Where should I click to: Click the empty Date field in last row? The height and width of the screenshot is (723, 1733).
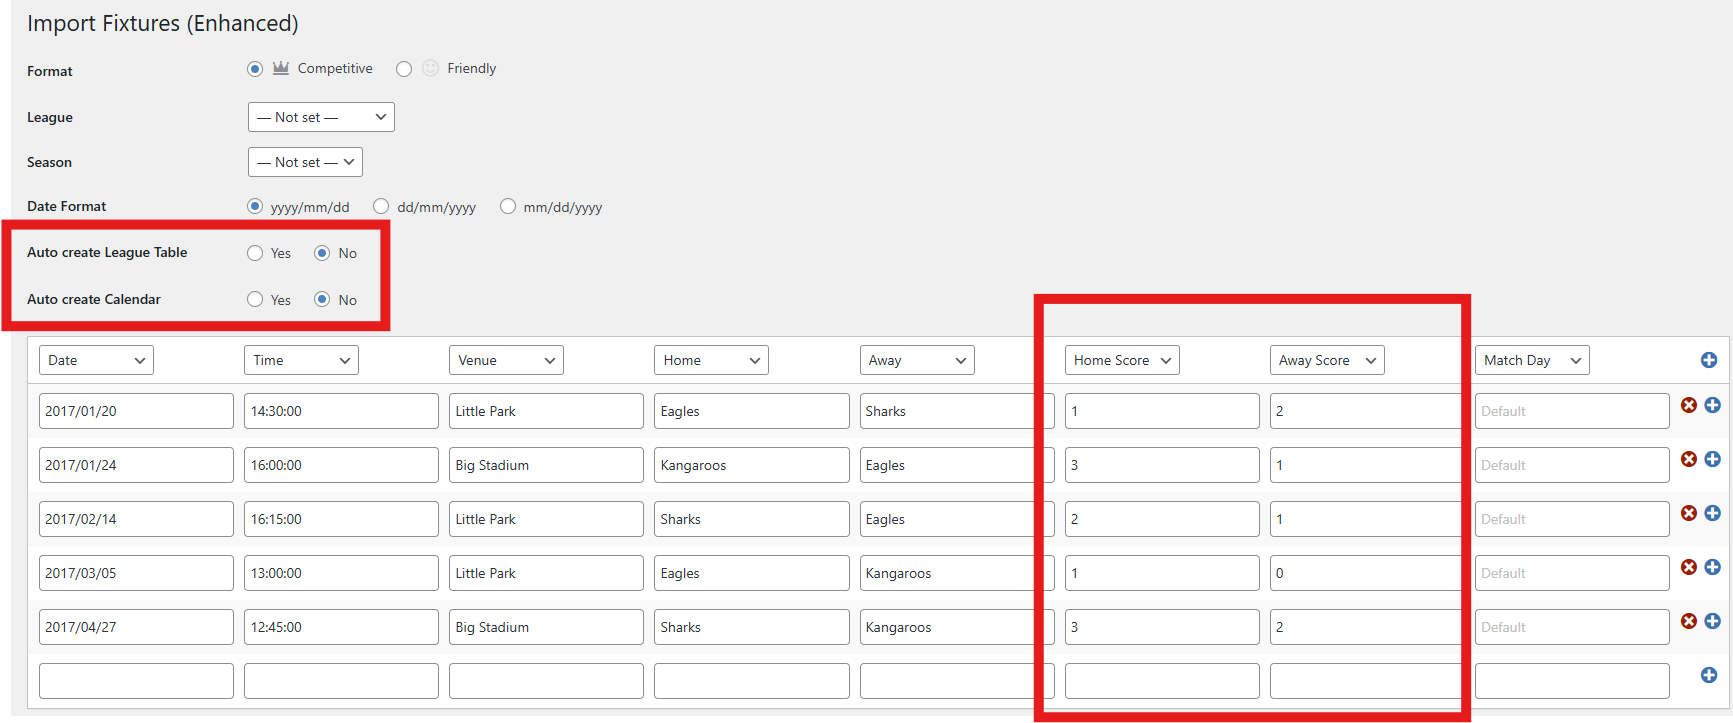coord(136,681)
